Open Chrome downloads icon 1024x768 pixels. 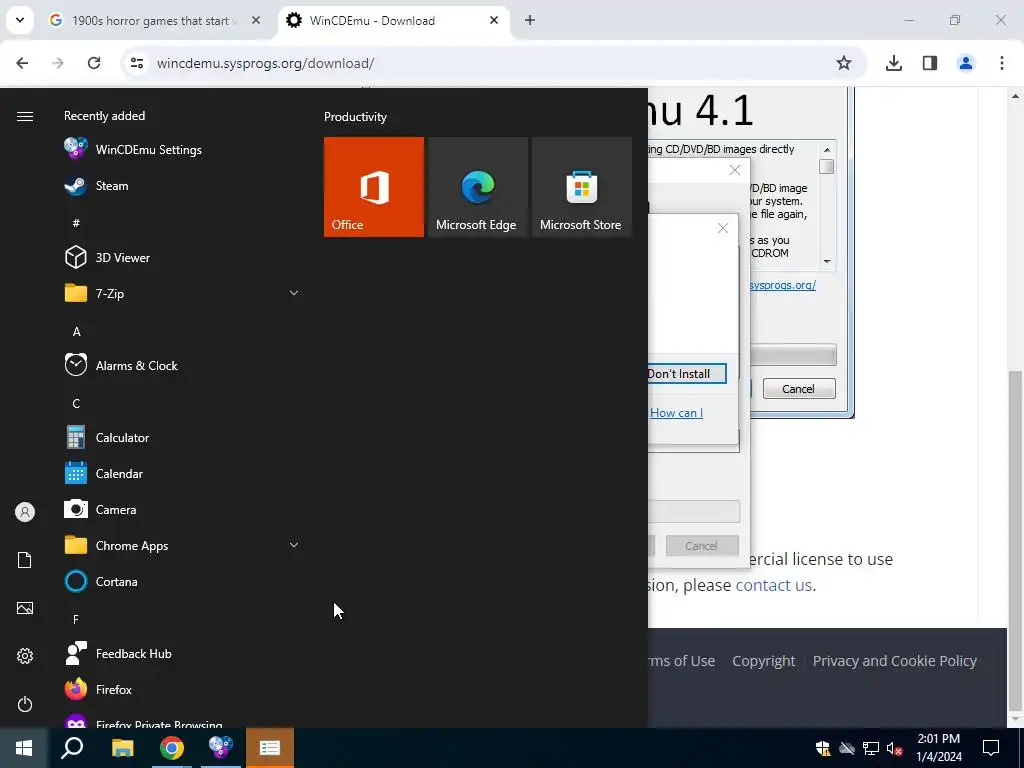pyautogui.click(x=893, y=63)
